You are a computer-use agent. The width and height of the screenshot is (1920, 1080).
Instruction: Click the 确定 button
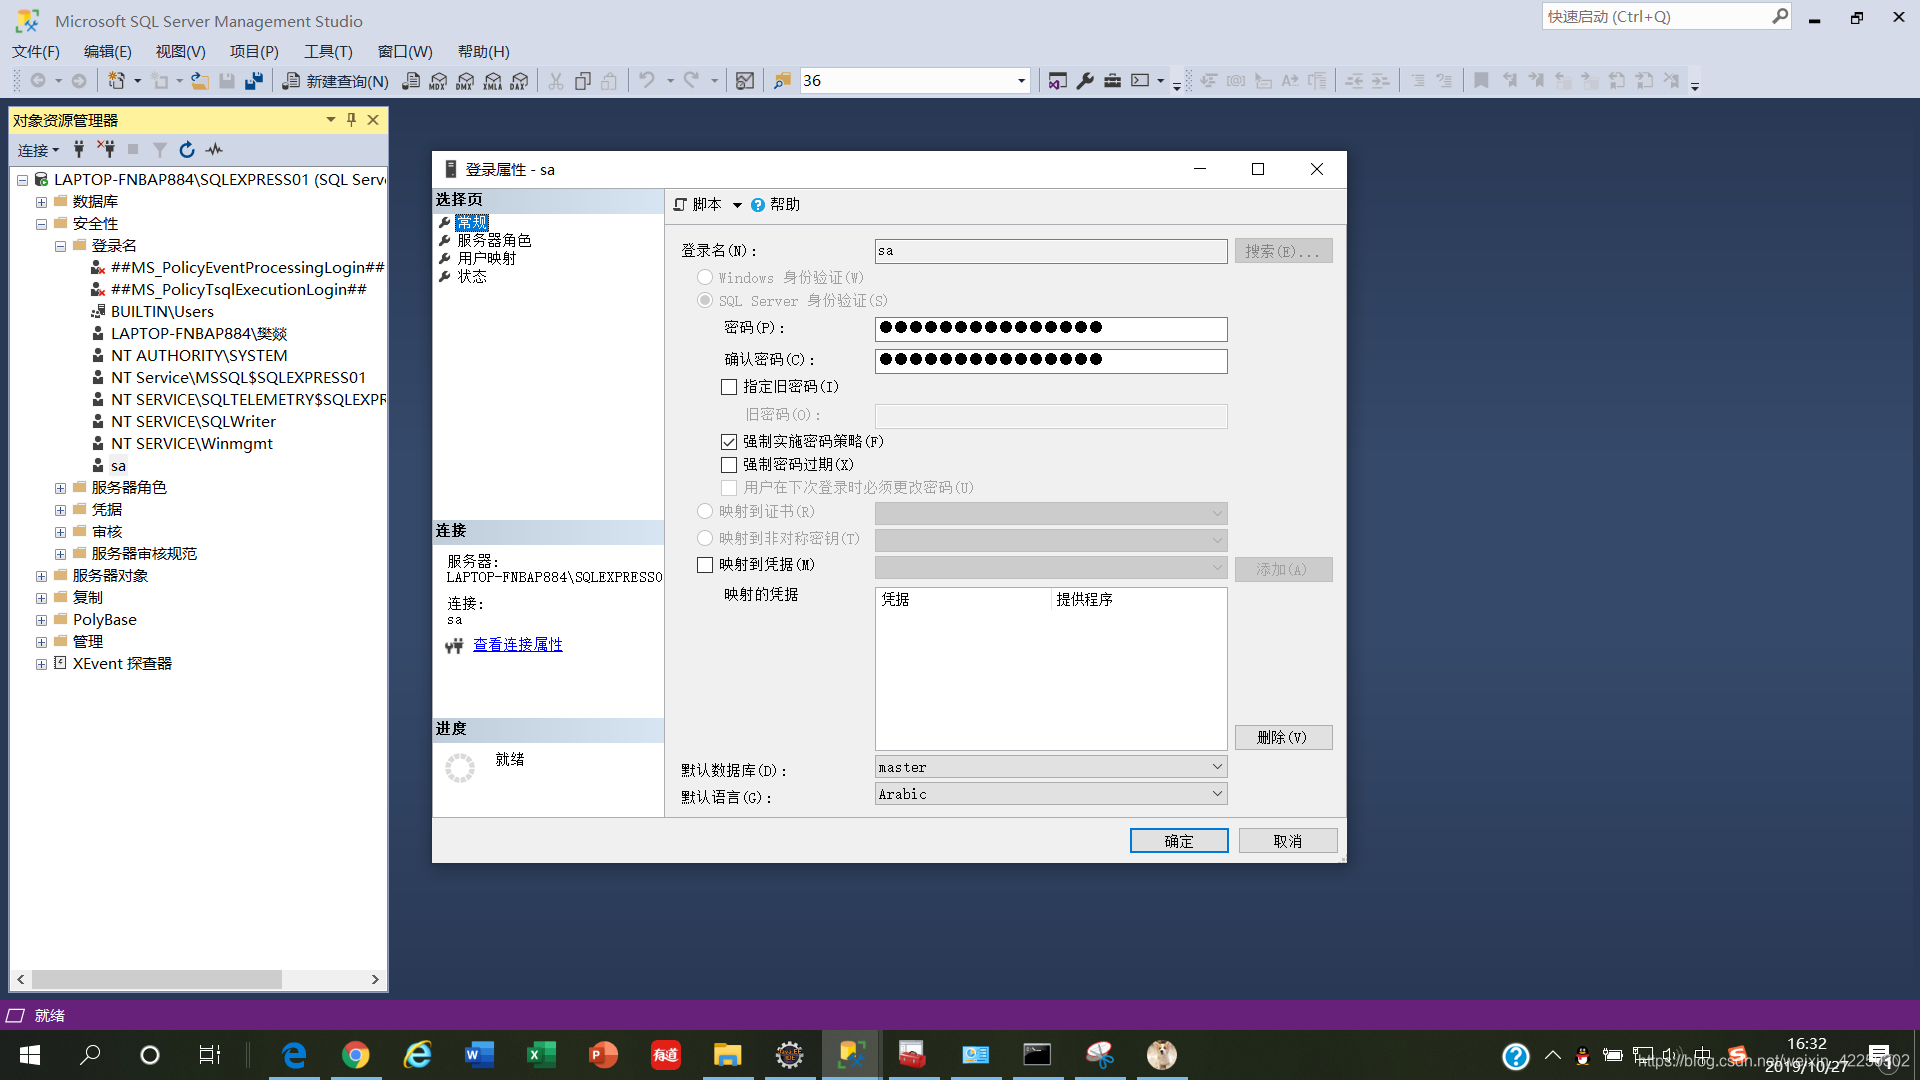1179,841
